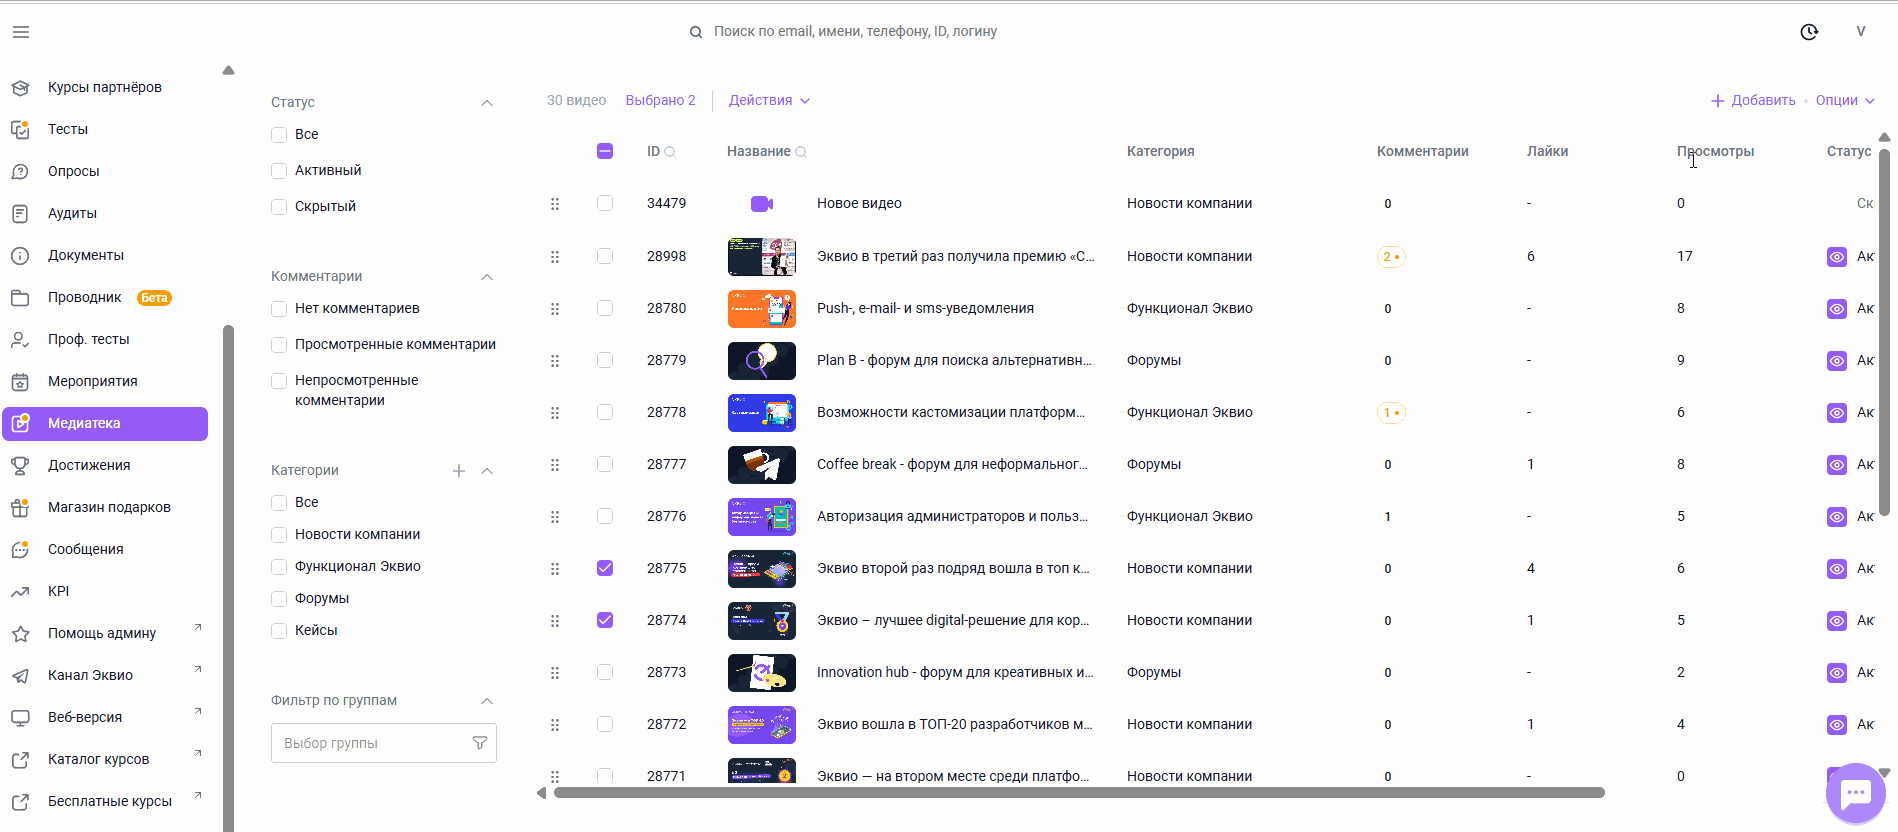Click the Достижения trophy icon

[20, 466]
